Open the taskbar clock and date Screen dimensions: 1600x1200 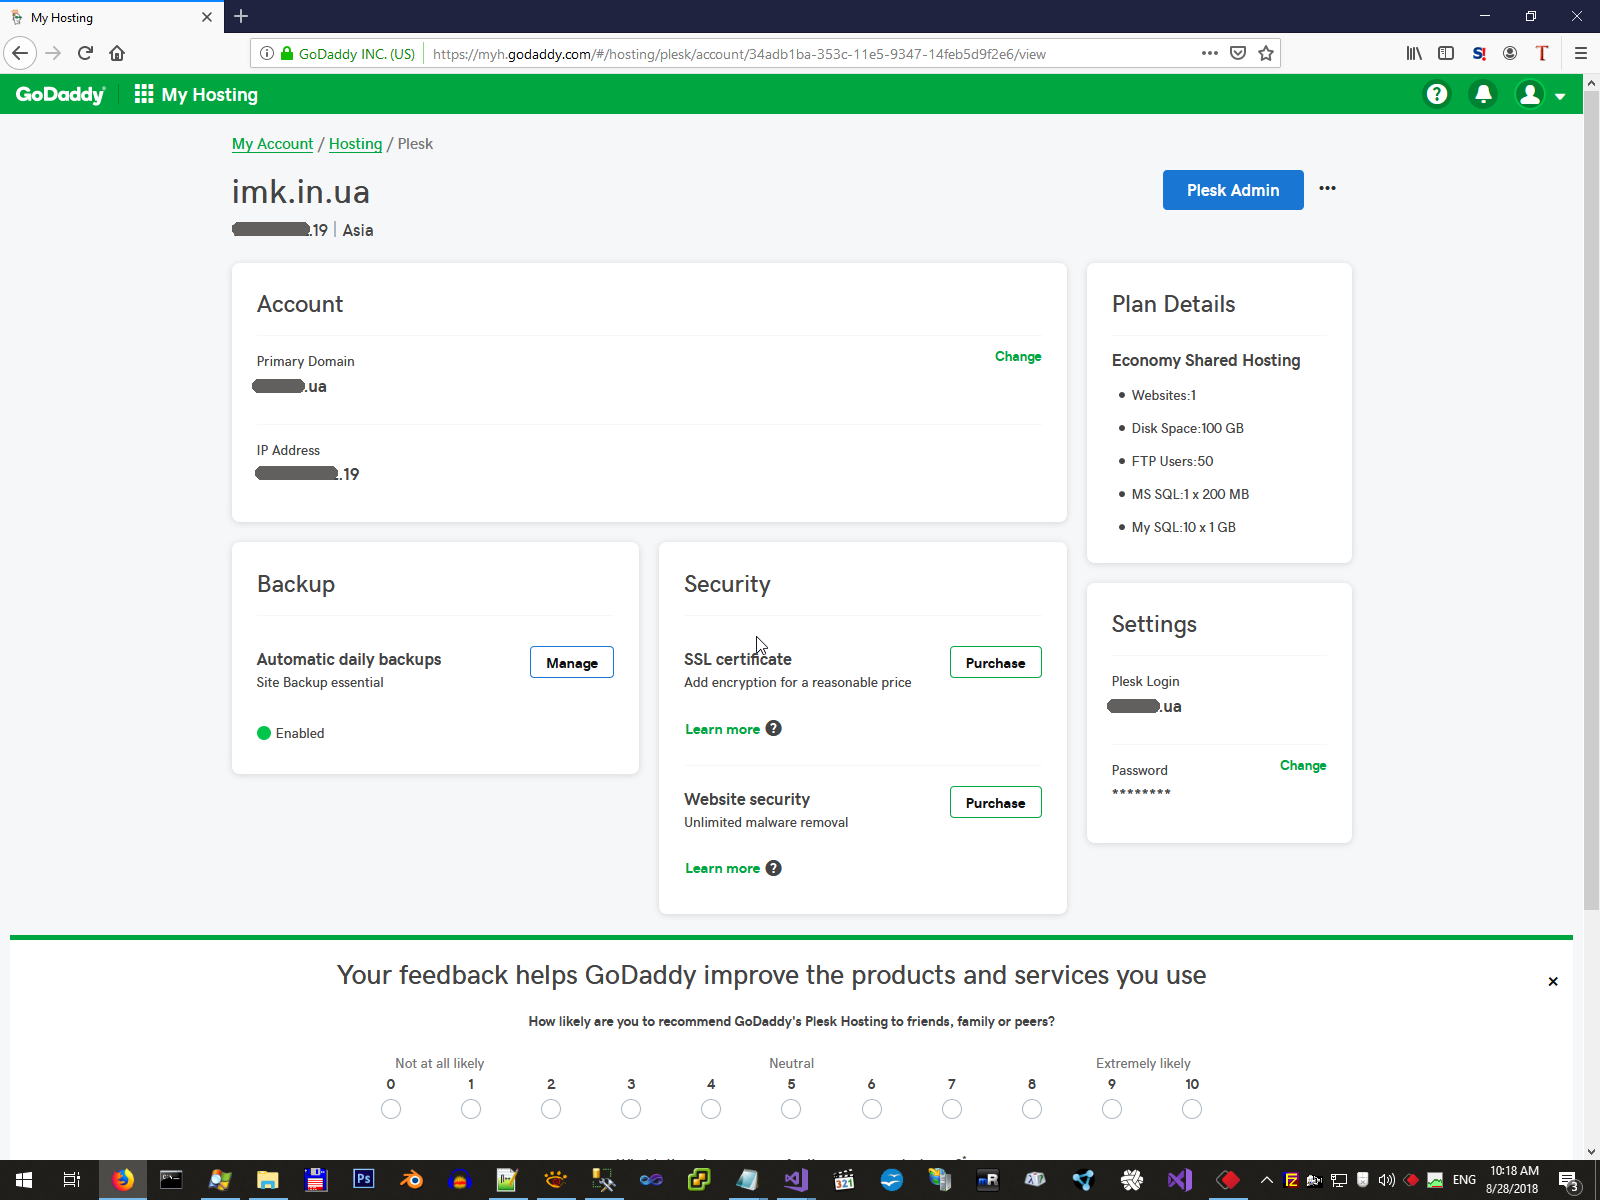coord(1512,1180)
